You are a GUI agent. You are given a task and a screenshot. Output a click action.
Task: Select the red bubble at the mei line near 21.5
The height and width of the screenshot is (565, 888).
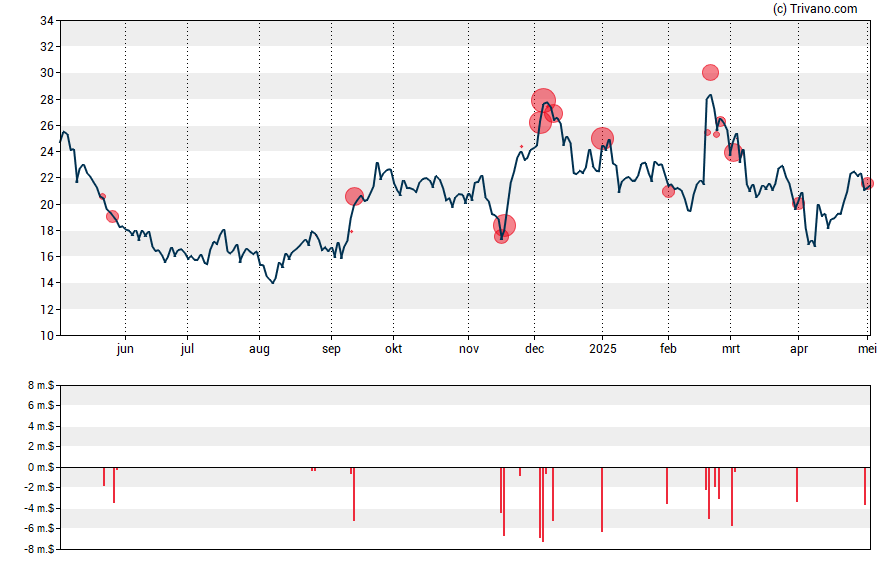[x=868, y=183]
